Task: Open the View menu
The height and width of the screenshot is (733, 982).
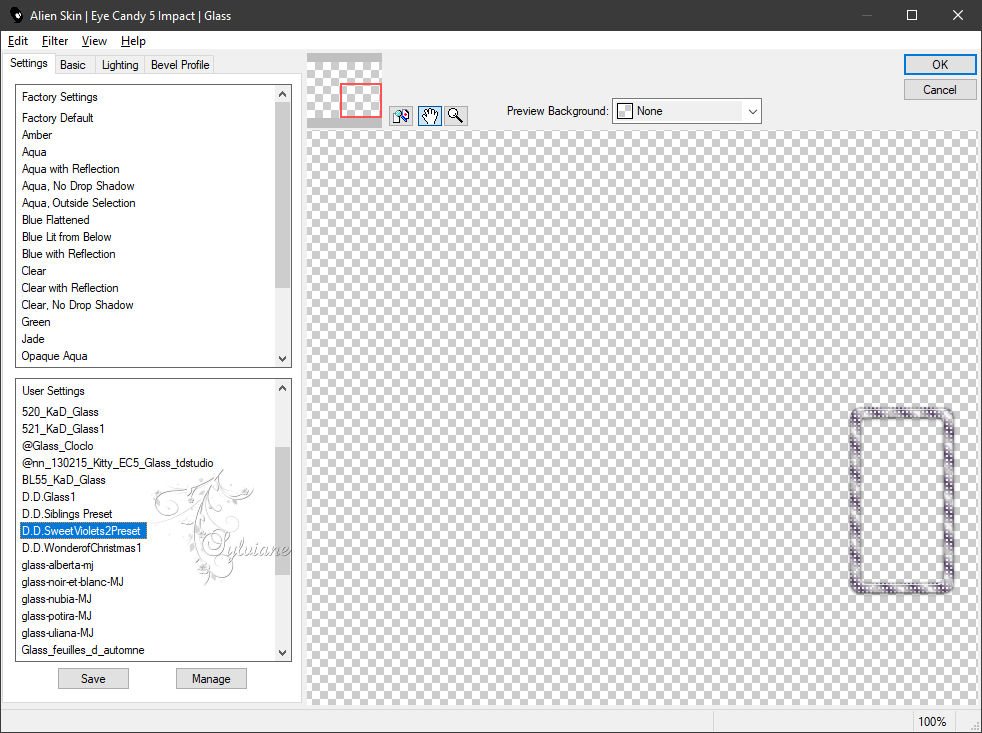Action: pyautogui.click(x=94, y=41)
